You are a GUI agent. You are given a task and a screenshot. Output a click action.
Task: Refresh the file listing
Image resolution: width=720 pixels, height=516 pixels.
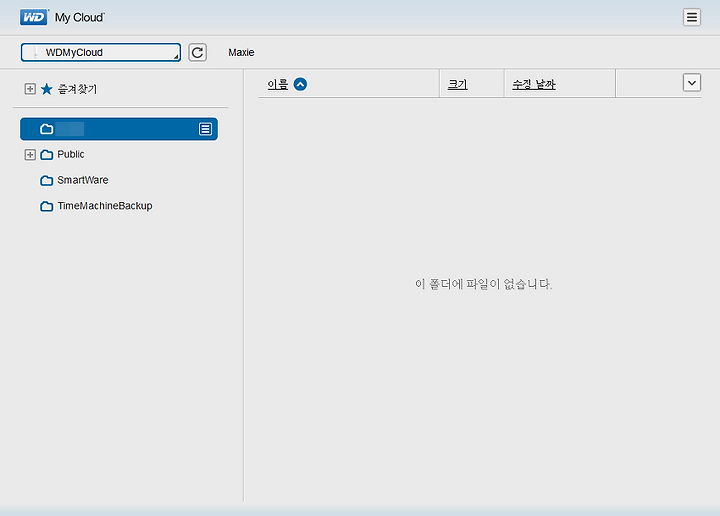[197, 52]
